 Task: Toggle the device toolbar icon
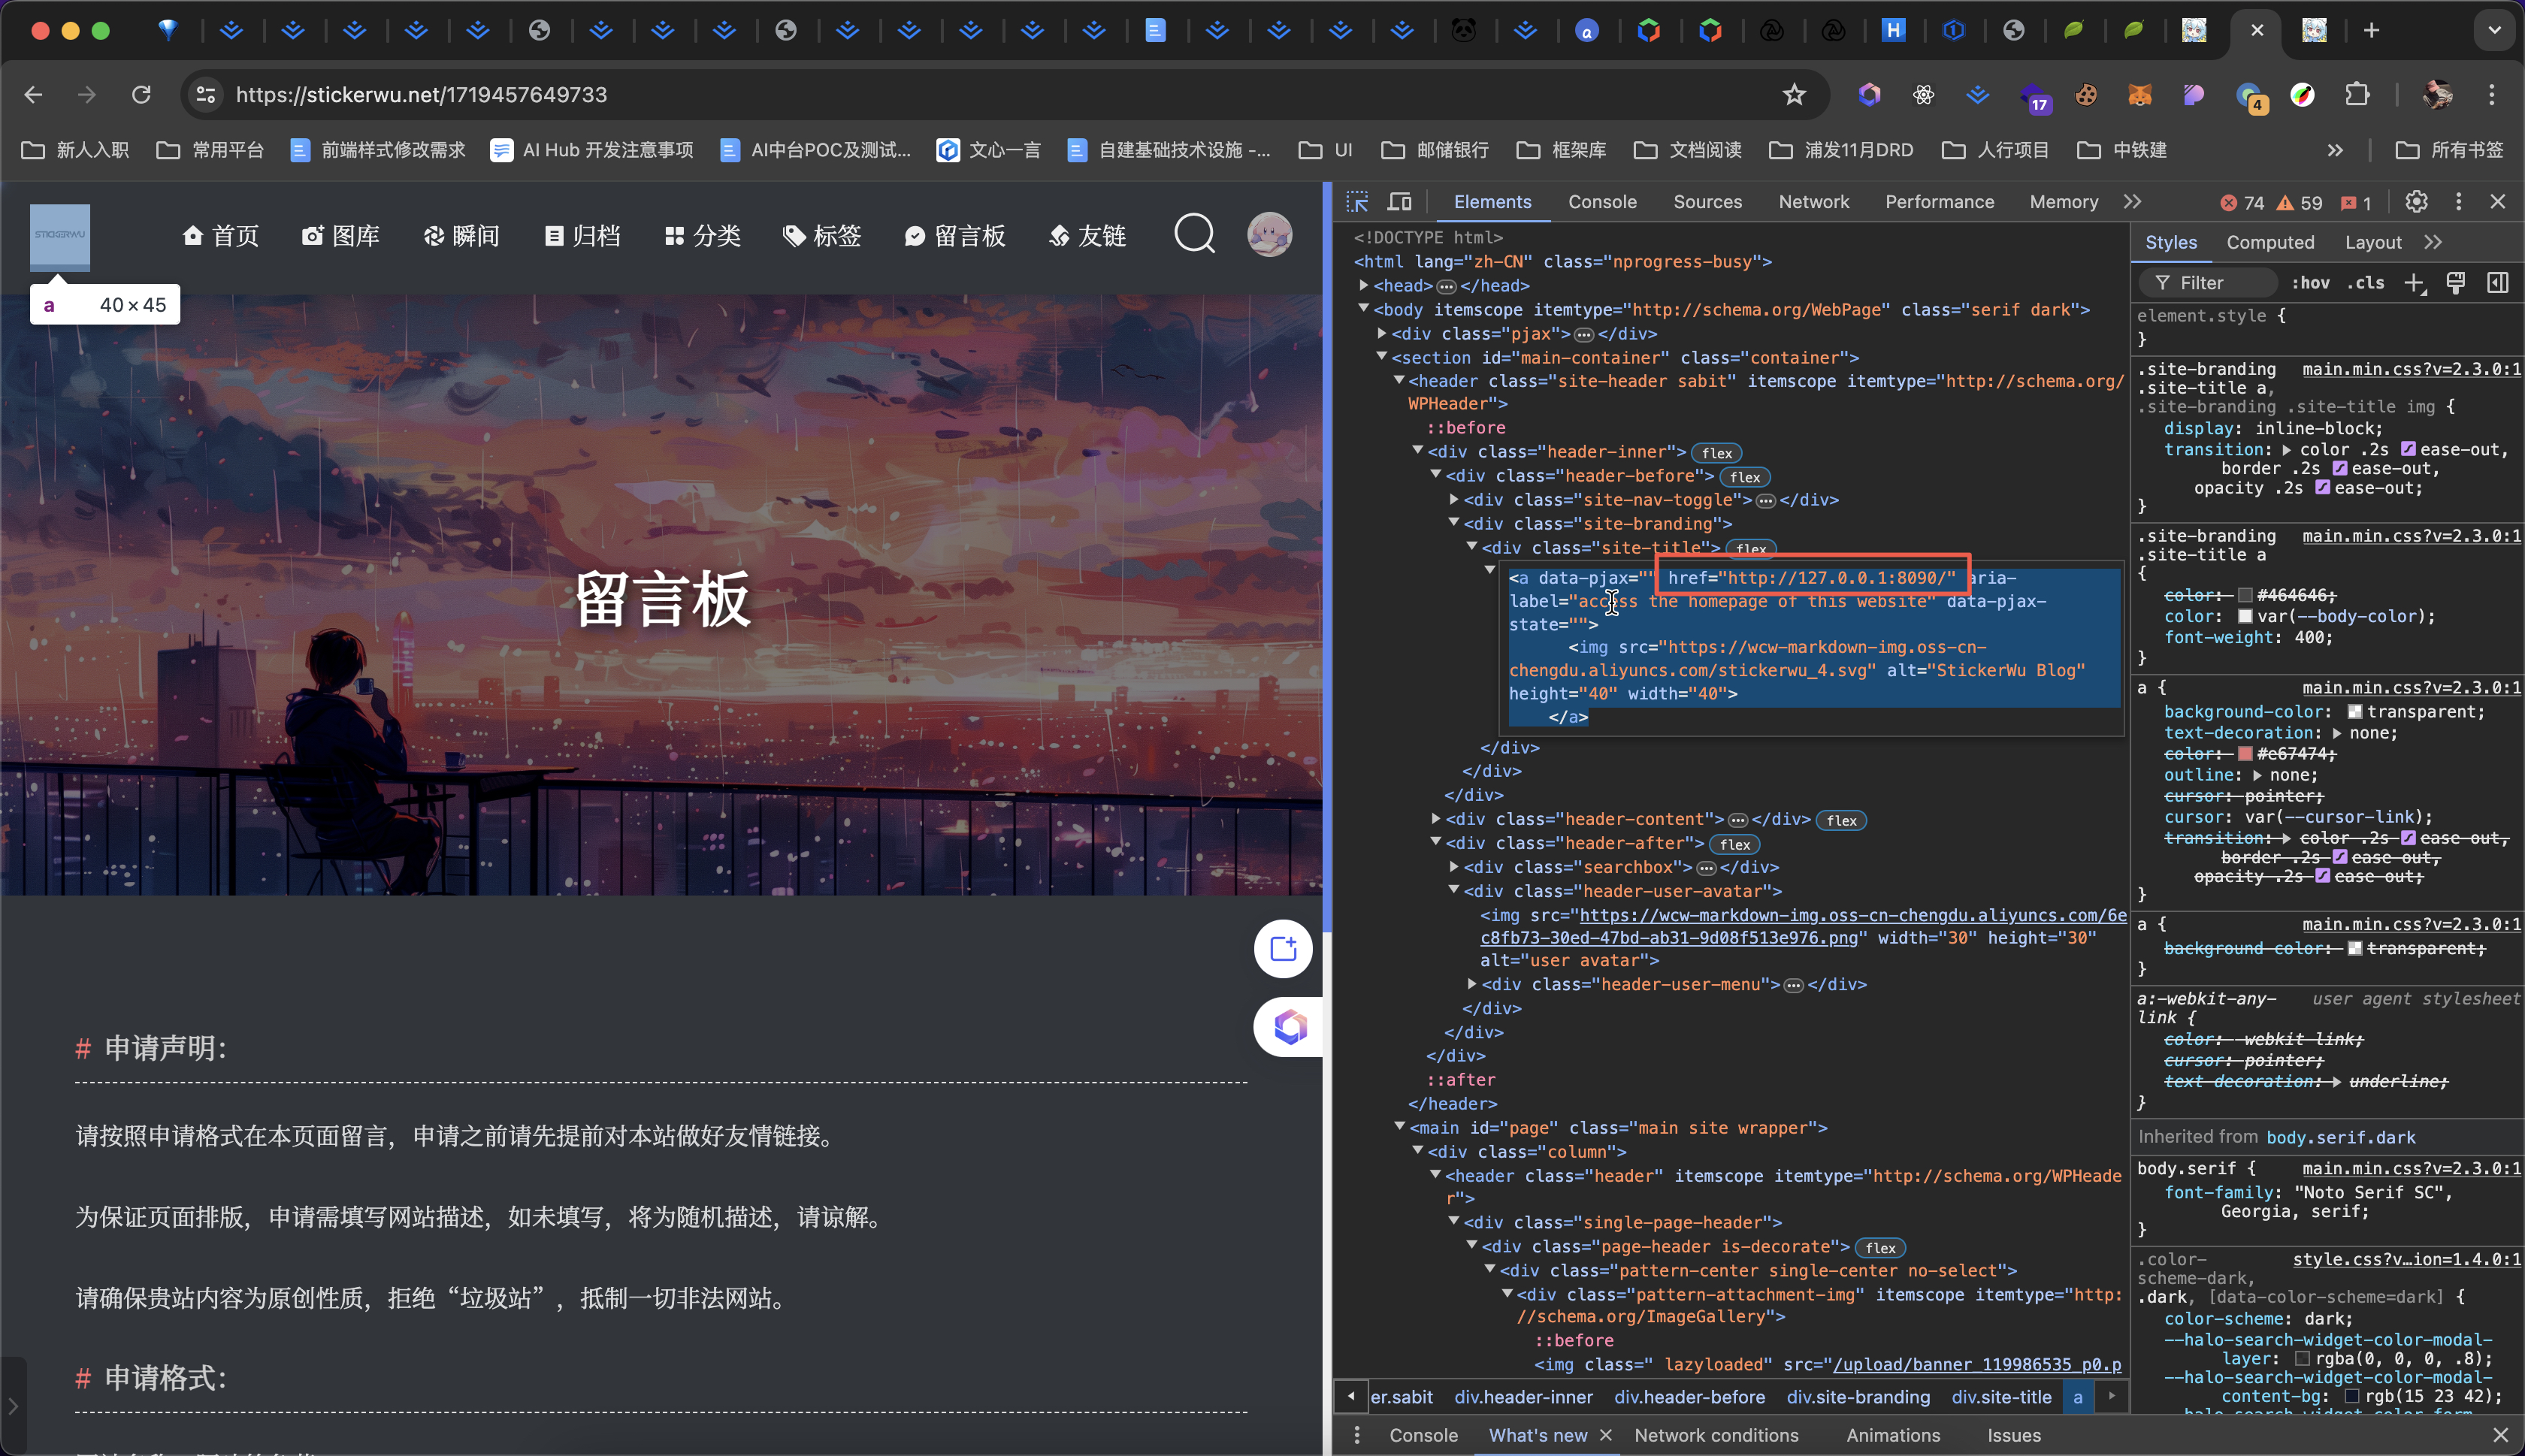click(1400, 202)
